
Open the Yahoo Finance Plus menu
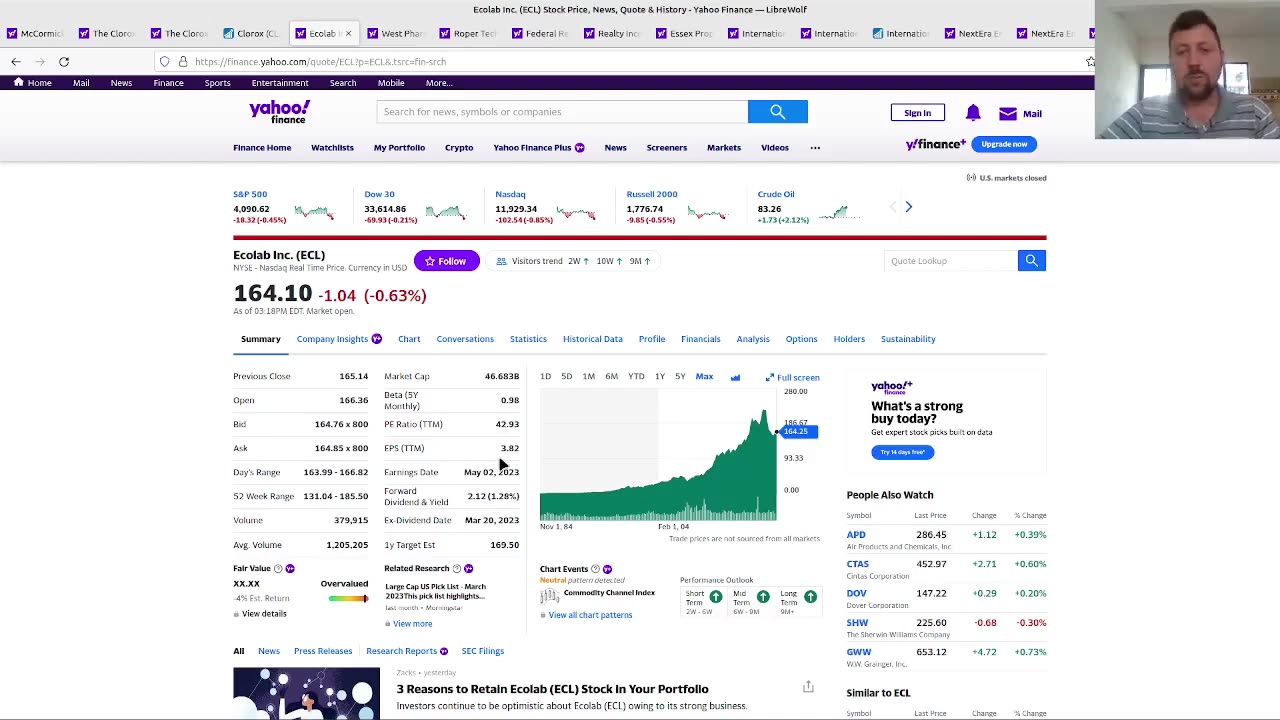(x=538, y=148)
